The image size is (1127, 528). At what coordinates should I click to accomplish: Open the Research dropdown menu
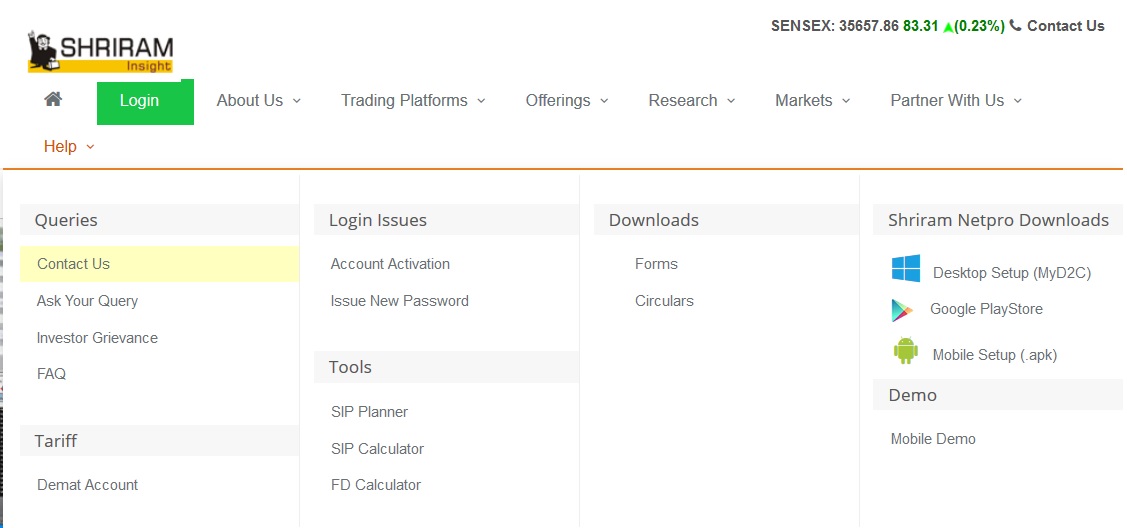691,101
